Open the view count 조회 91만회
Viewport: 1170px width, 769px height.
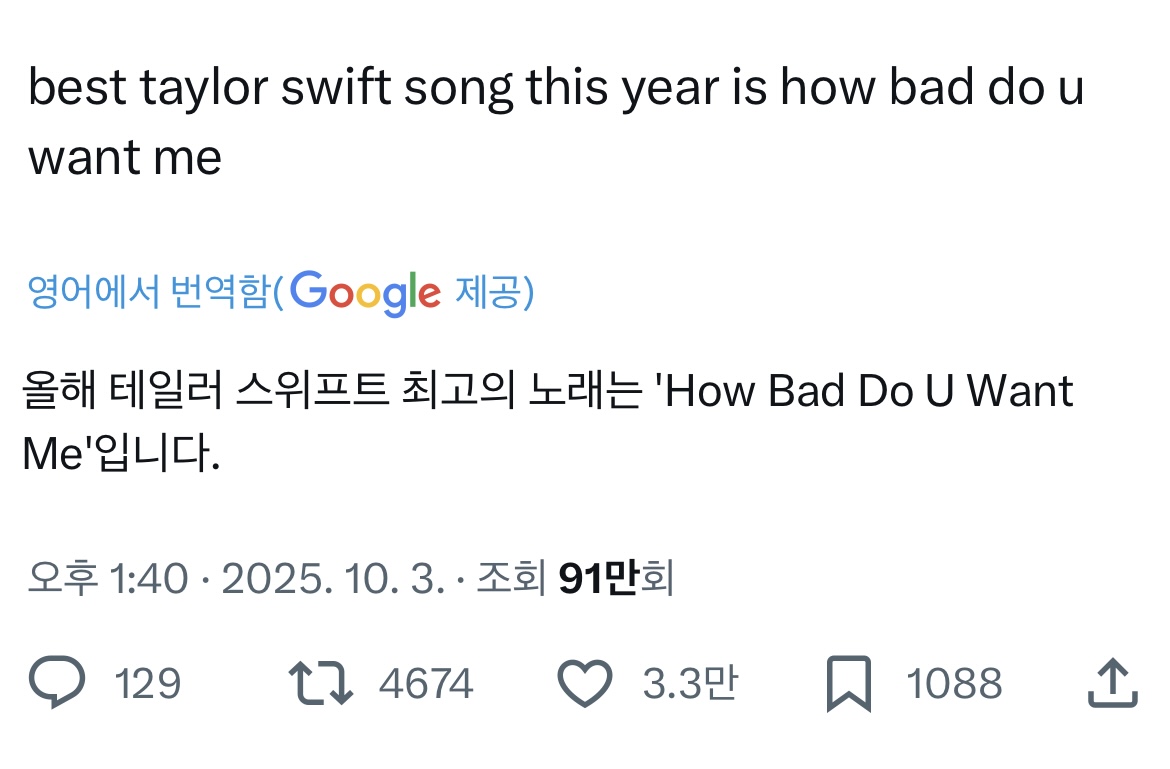tap(575, 577)
